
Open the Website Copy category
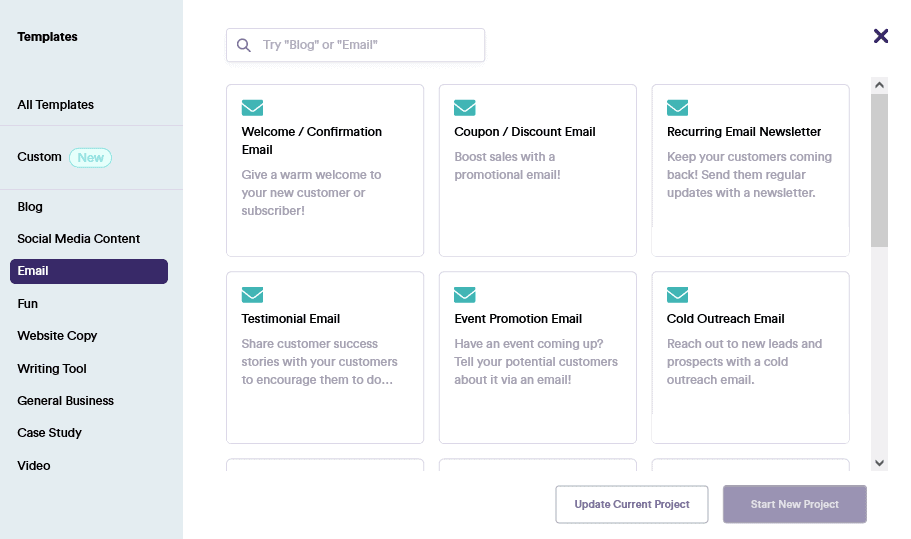coord(57,336)
